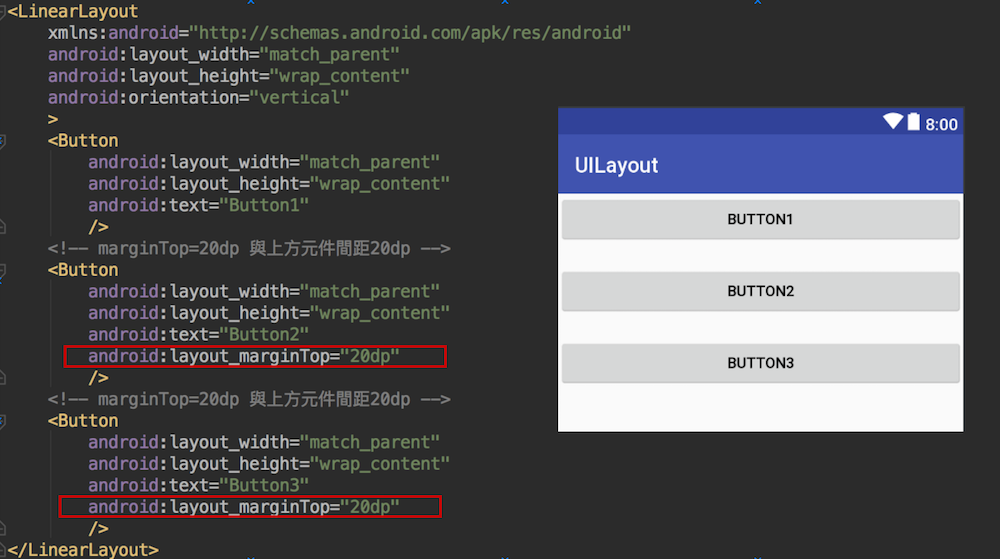
Task: Click the battery icon in status bar
Action: click(x=913, y=122)
